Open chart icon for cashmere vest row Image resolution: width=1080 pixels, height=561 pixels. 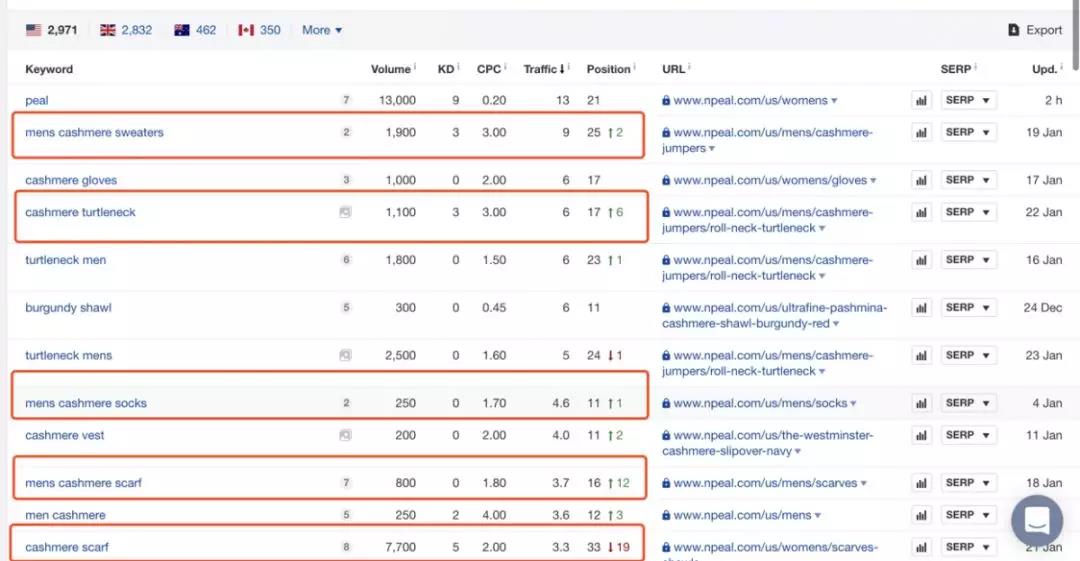coord(921,435)
